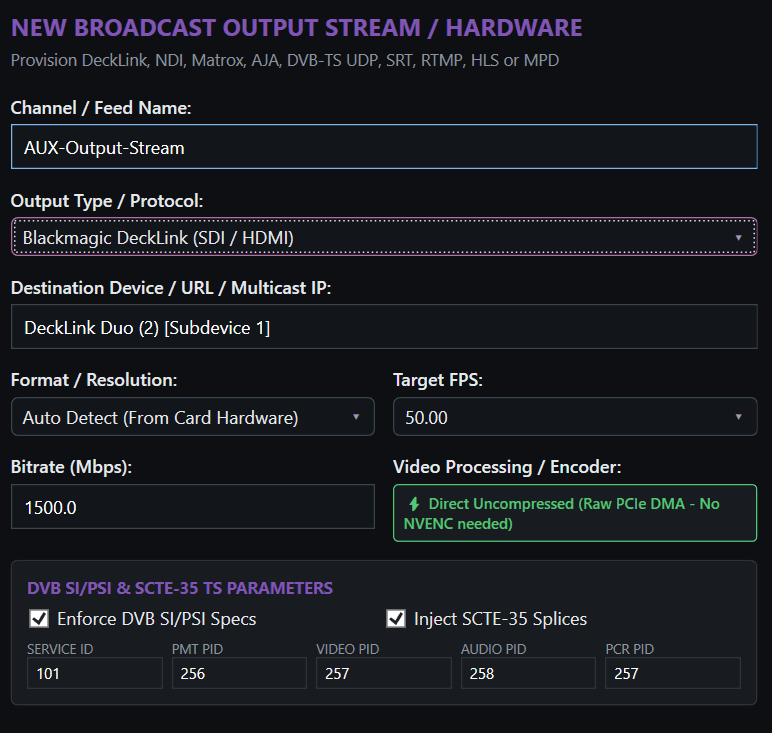Click the PCR PID field
This screenshot has height=733, width=772.
[x=673, y=673]
